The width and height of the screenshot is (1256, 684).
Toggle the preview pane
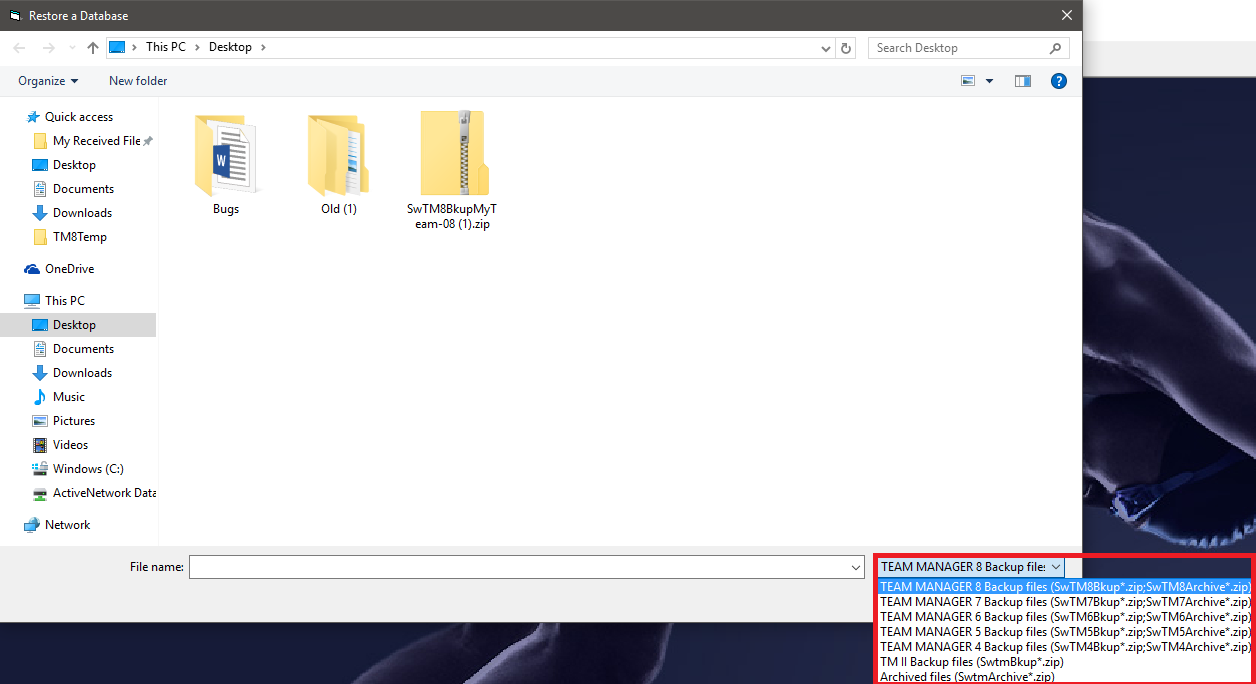(x=1022, y=81)
